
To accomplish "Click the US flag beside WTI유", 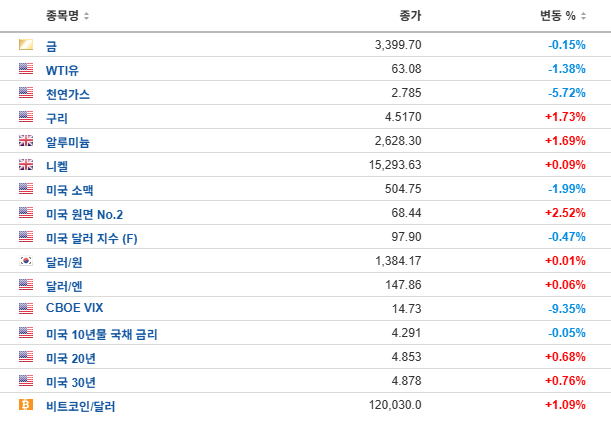I will (x=26, y=69).
